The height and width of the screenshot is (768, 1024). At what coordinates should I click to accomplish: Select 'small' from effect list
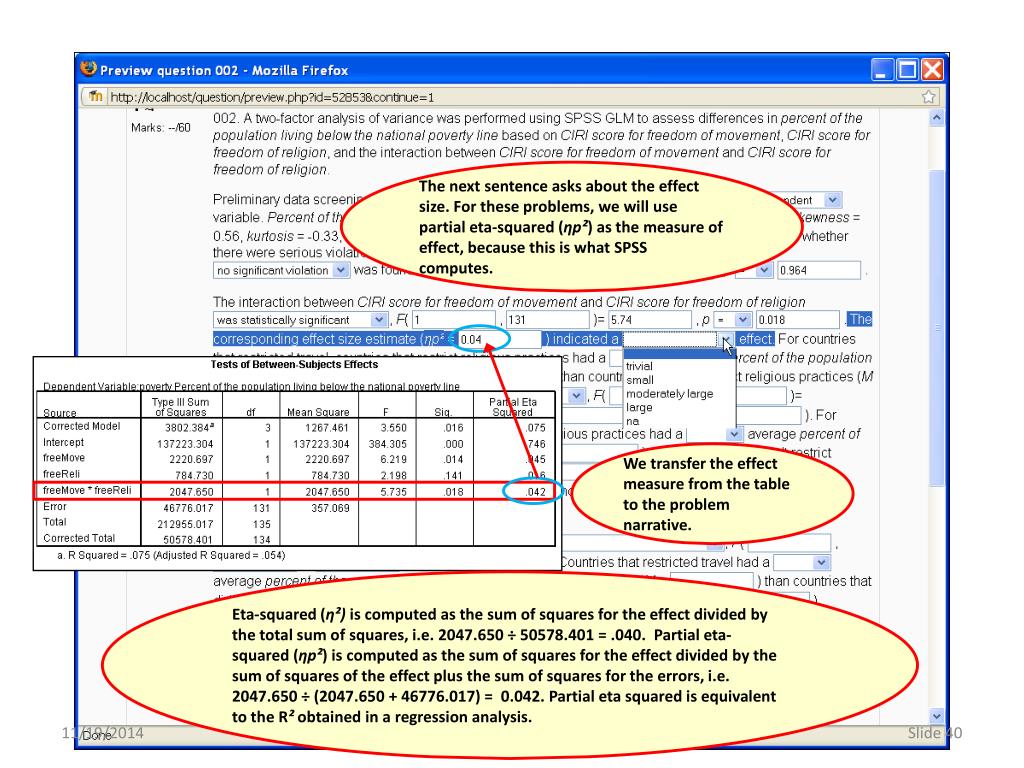coord(640,380)
